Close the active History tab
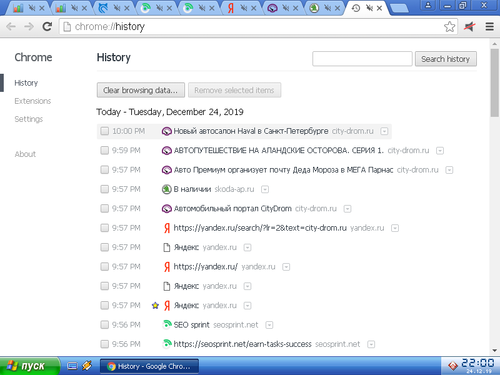 (379, 8)
